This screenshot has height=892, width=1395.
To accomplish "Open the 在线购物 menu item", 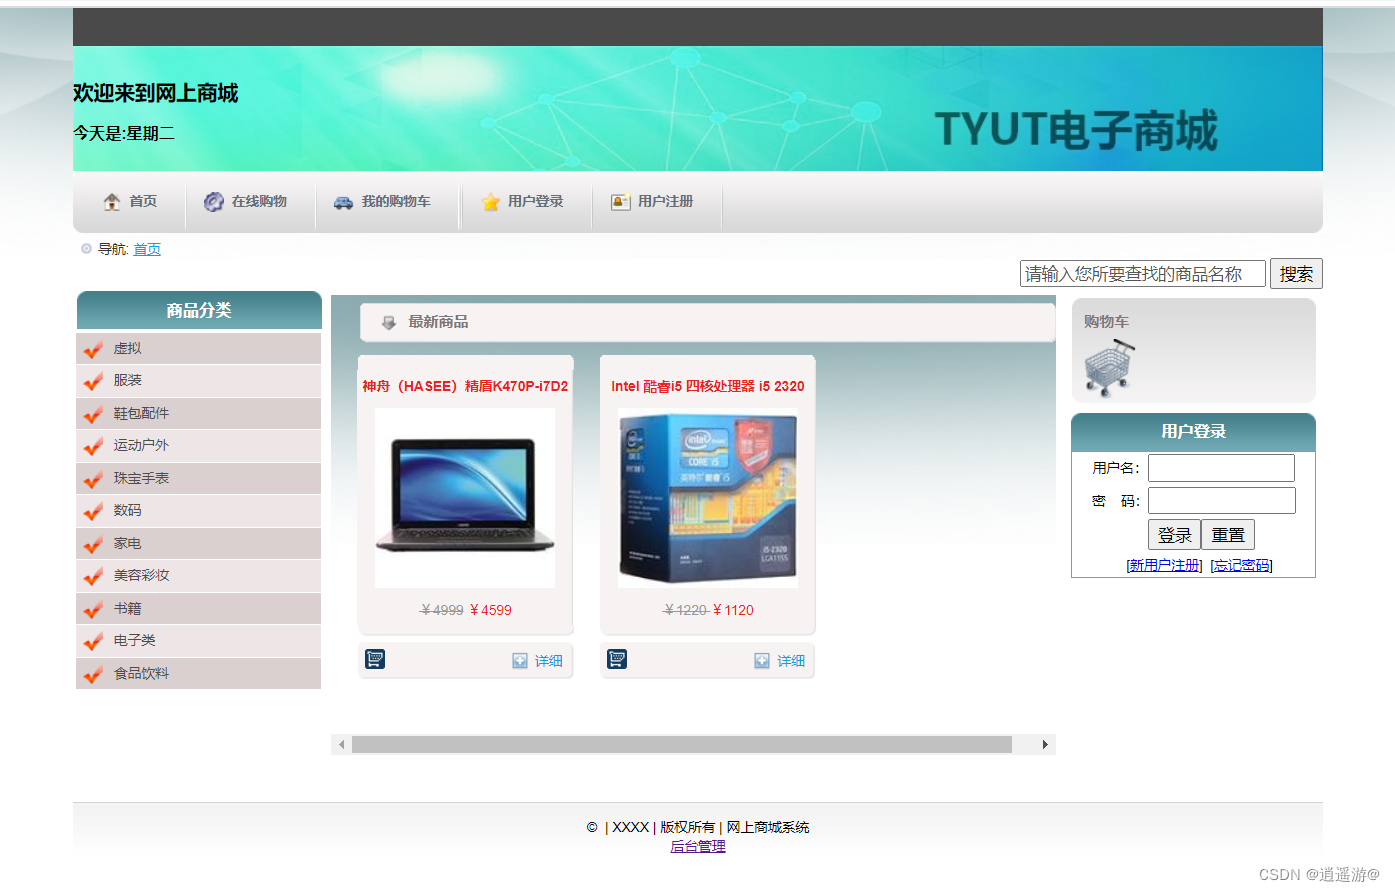I will 259,201.
